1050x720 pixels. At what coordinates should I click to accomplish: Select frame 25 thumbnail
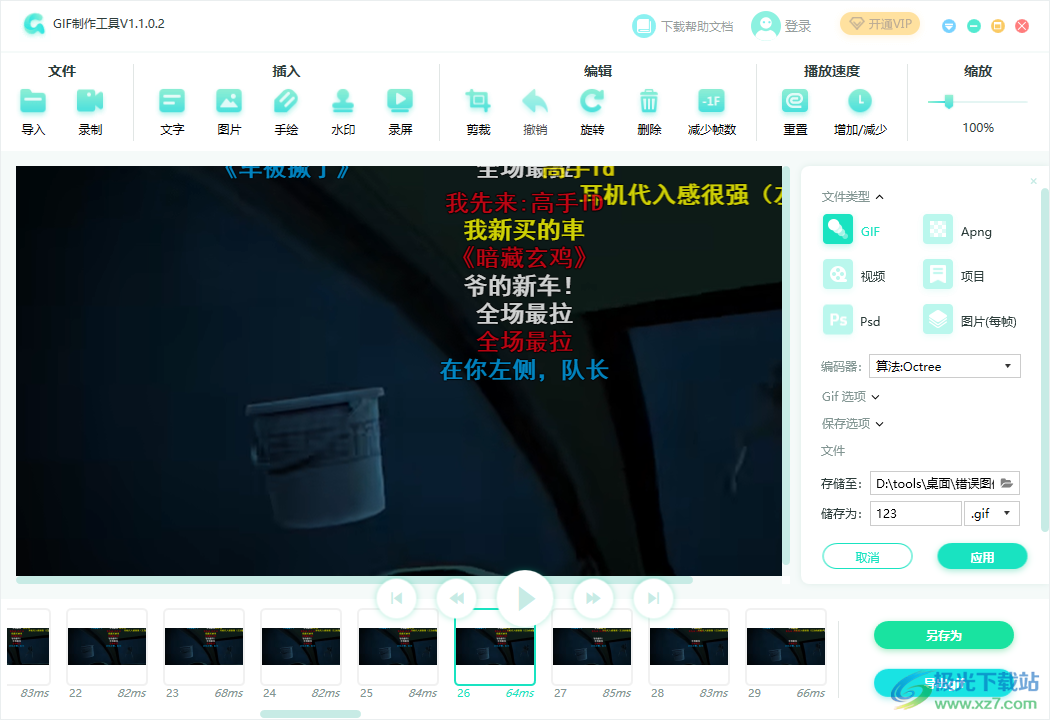tap(398, 646)
